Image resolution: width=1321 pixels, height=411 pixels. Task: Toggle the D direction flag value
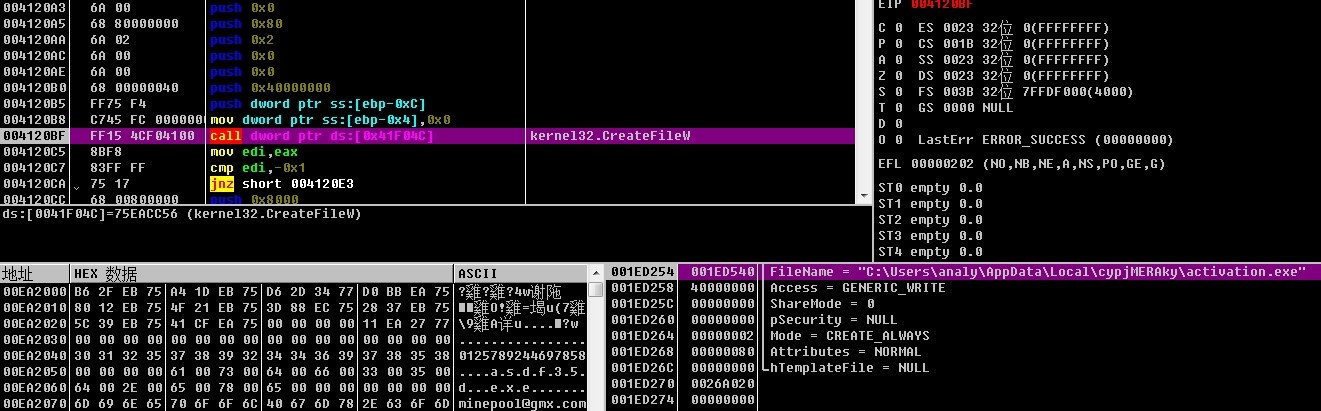pyautogui.click(x=898, y=124)
